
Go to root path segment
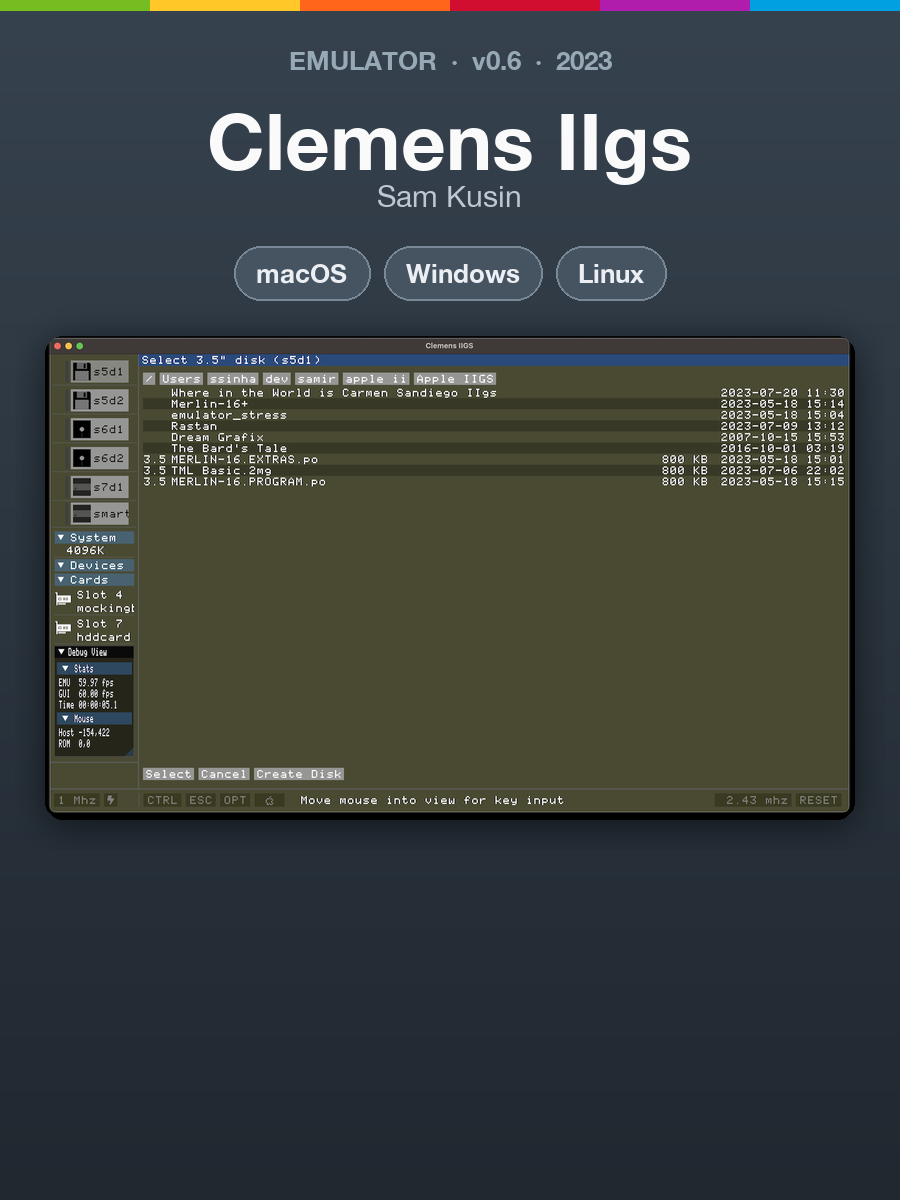[149, 379]
